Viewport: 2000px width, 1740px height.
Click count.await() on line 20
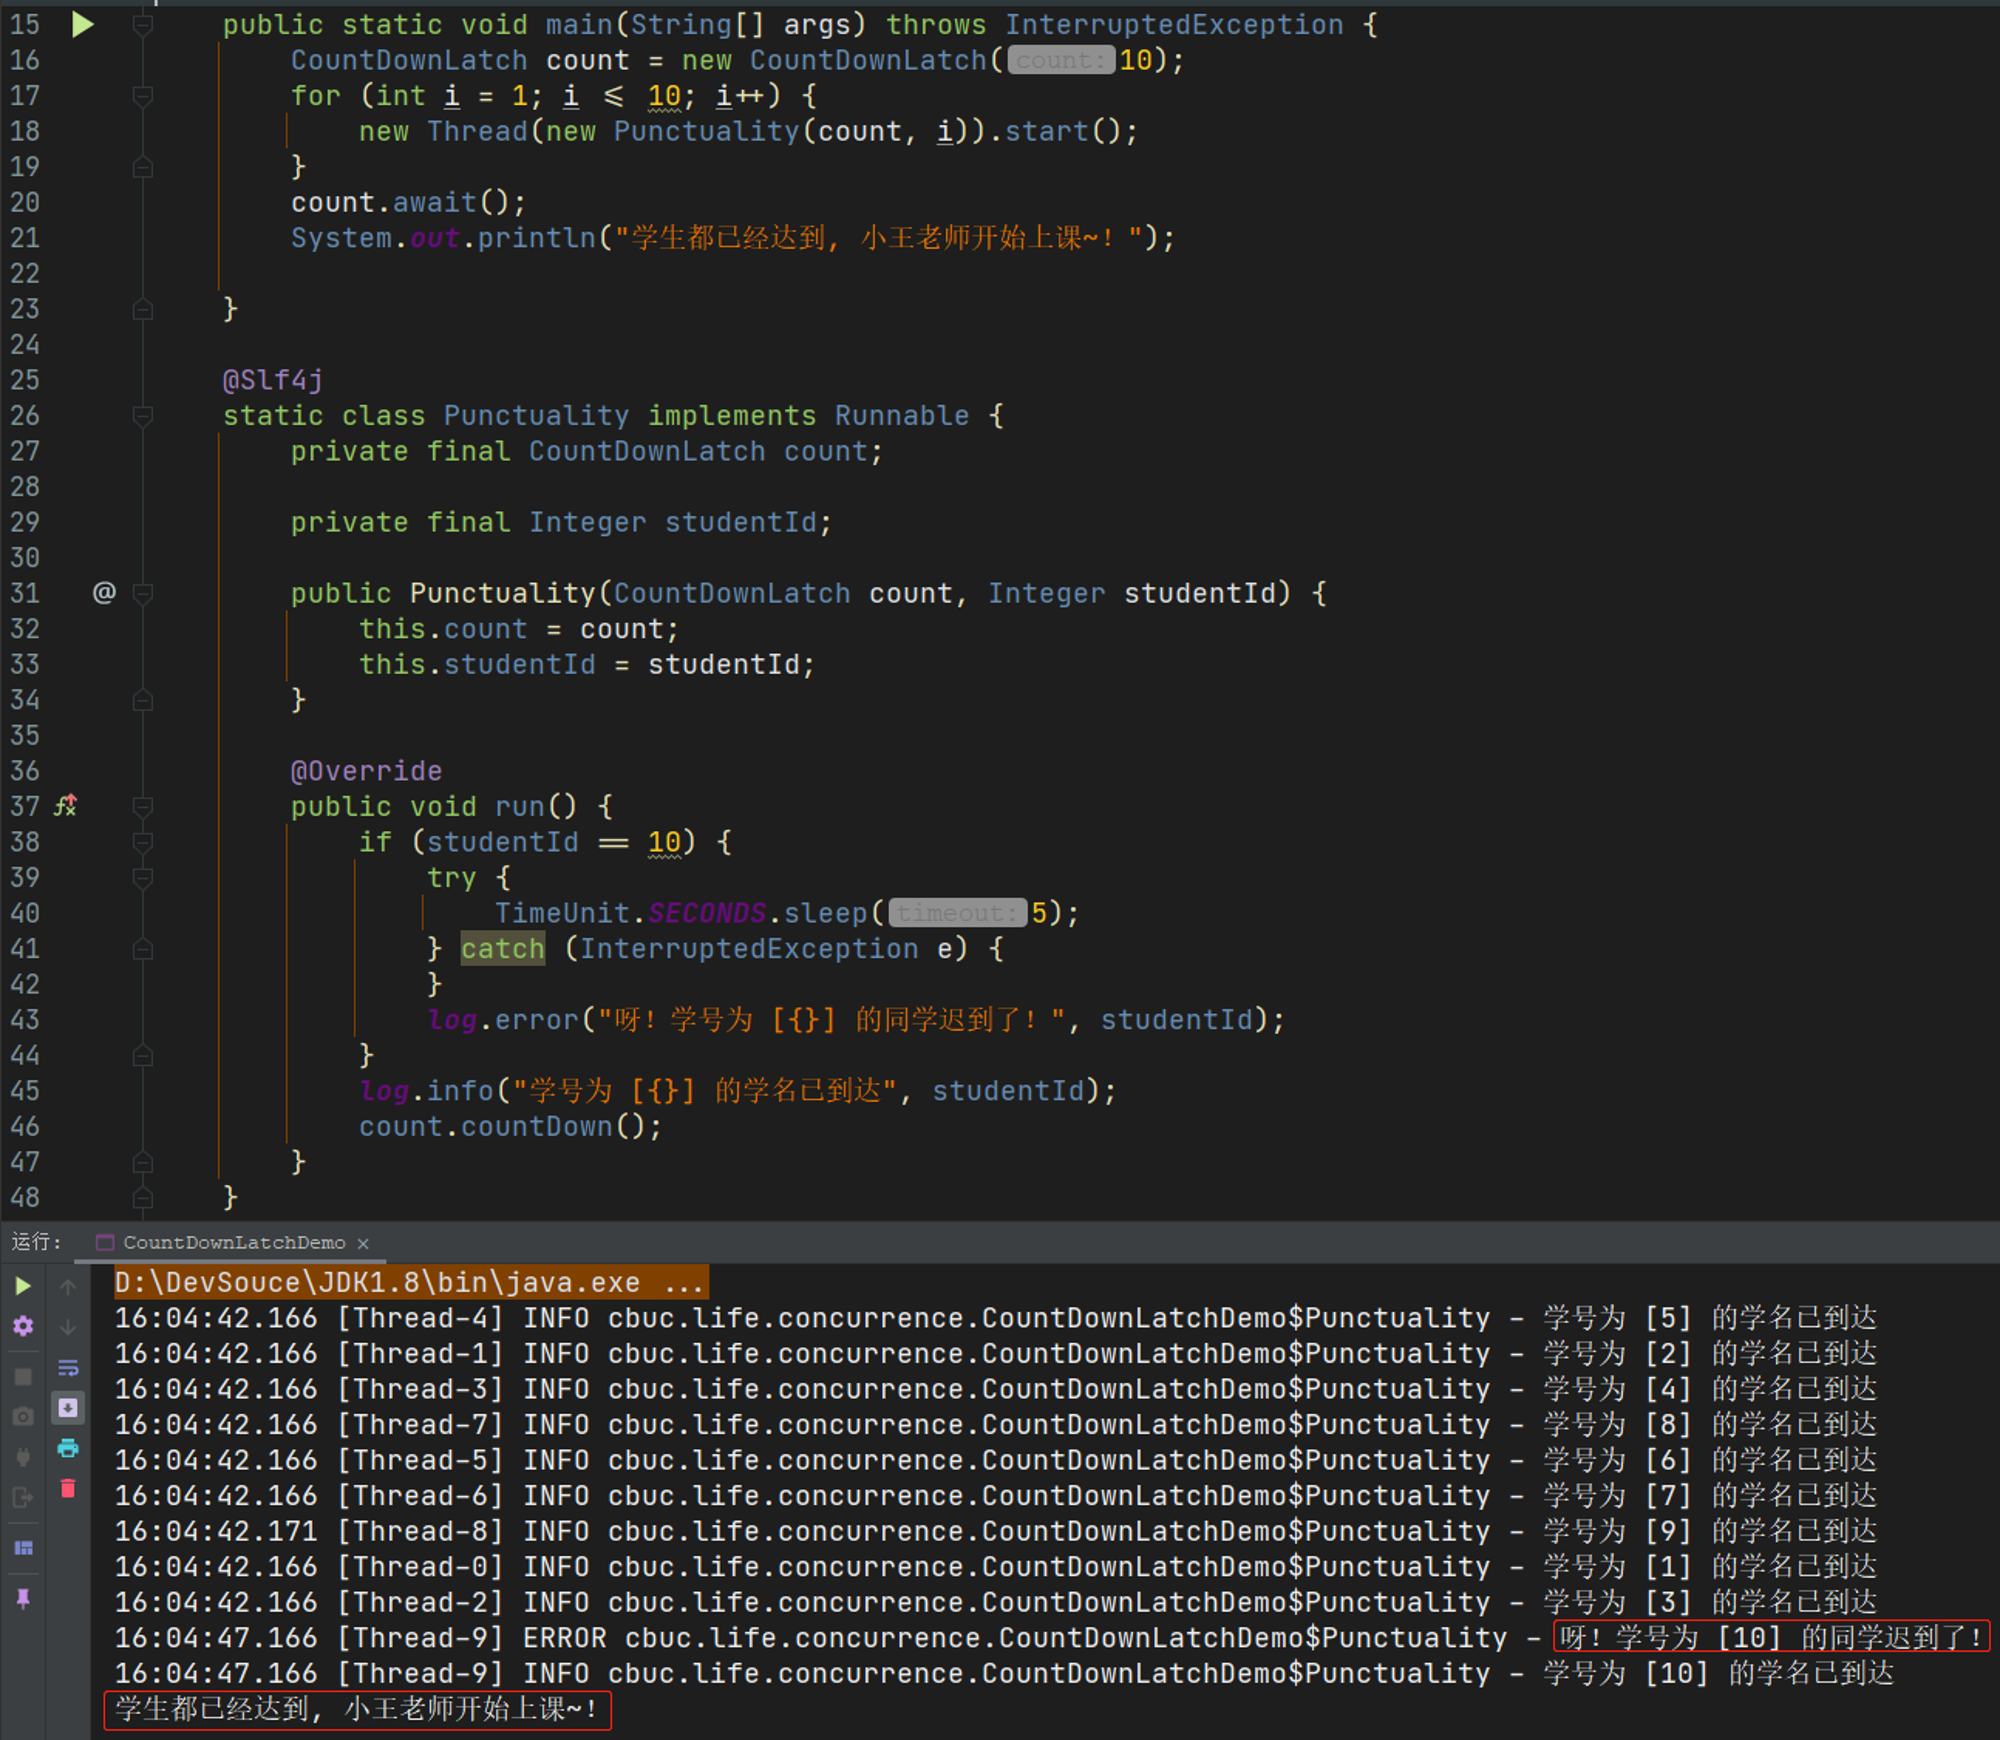[408, 203]
